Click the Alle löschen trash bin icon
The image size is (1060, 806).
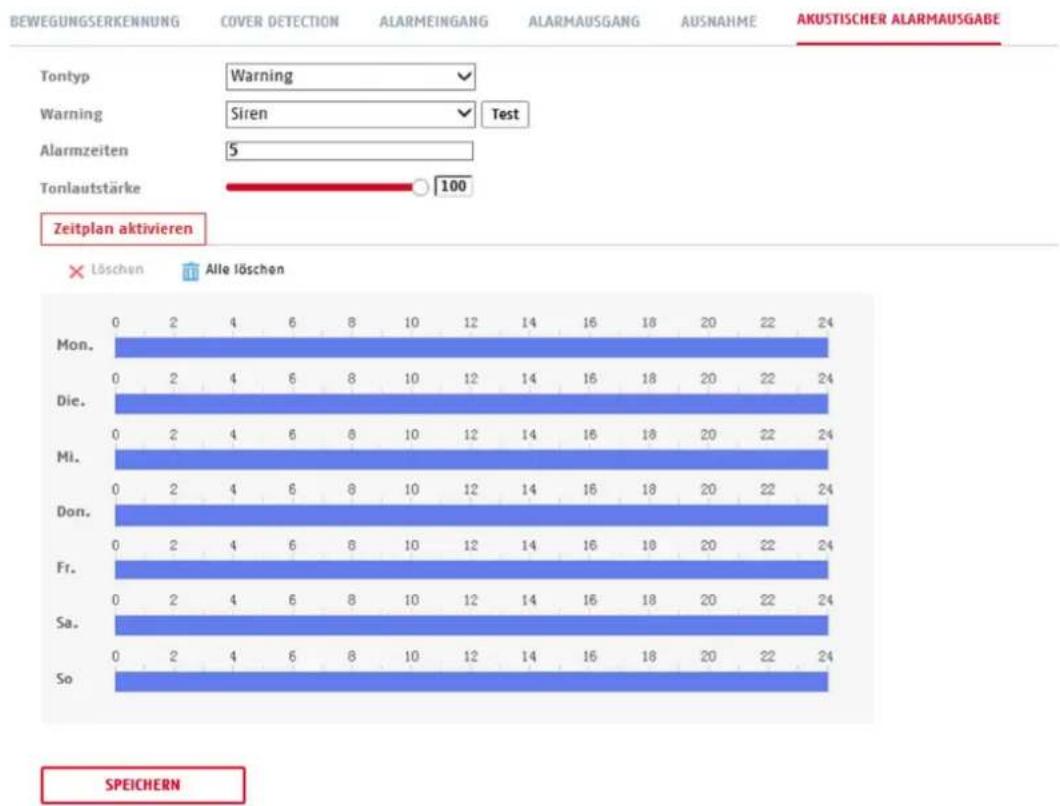(x=191, y=271)
